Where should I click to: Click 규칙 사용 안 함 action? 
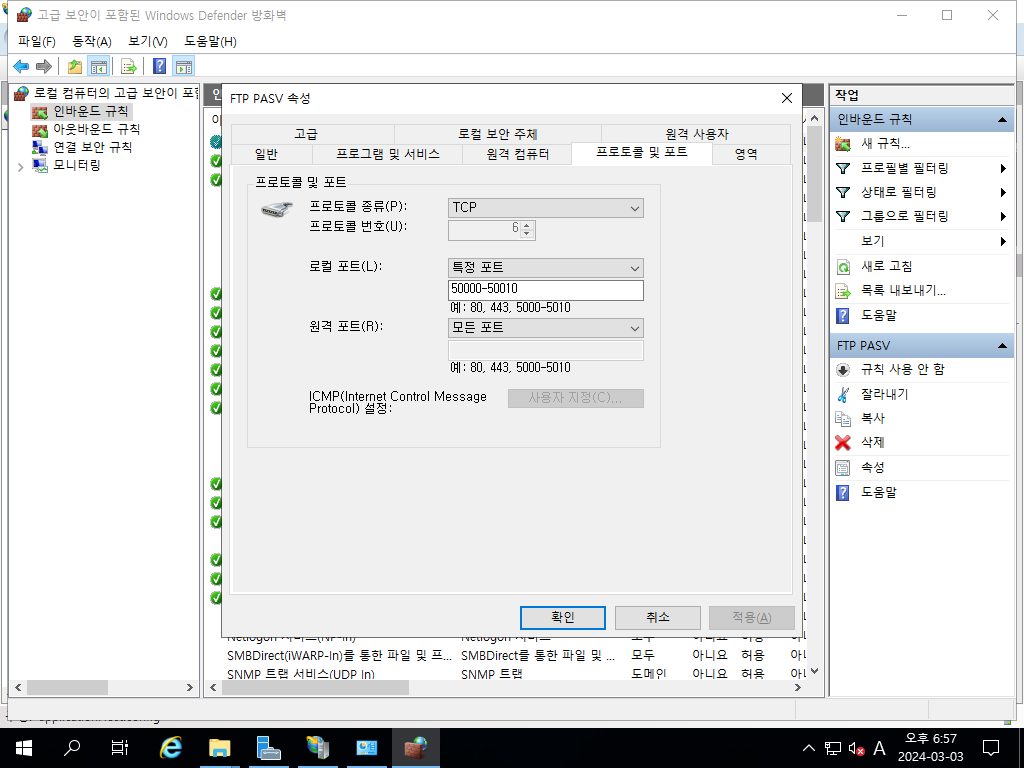coord(903,370)
